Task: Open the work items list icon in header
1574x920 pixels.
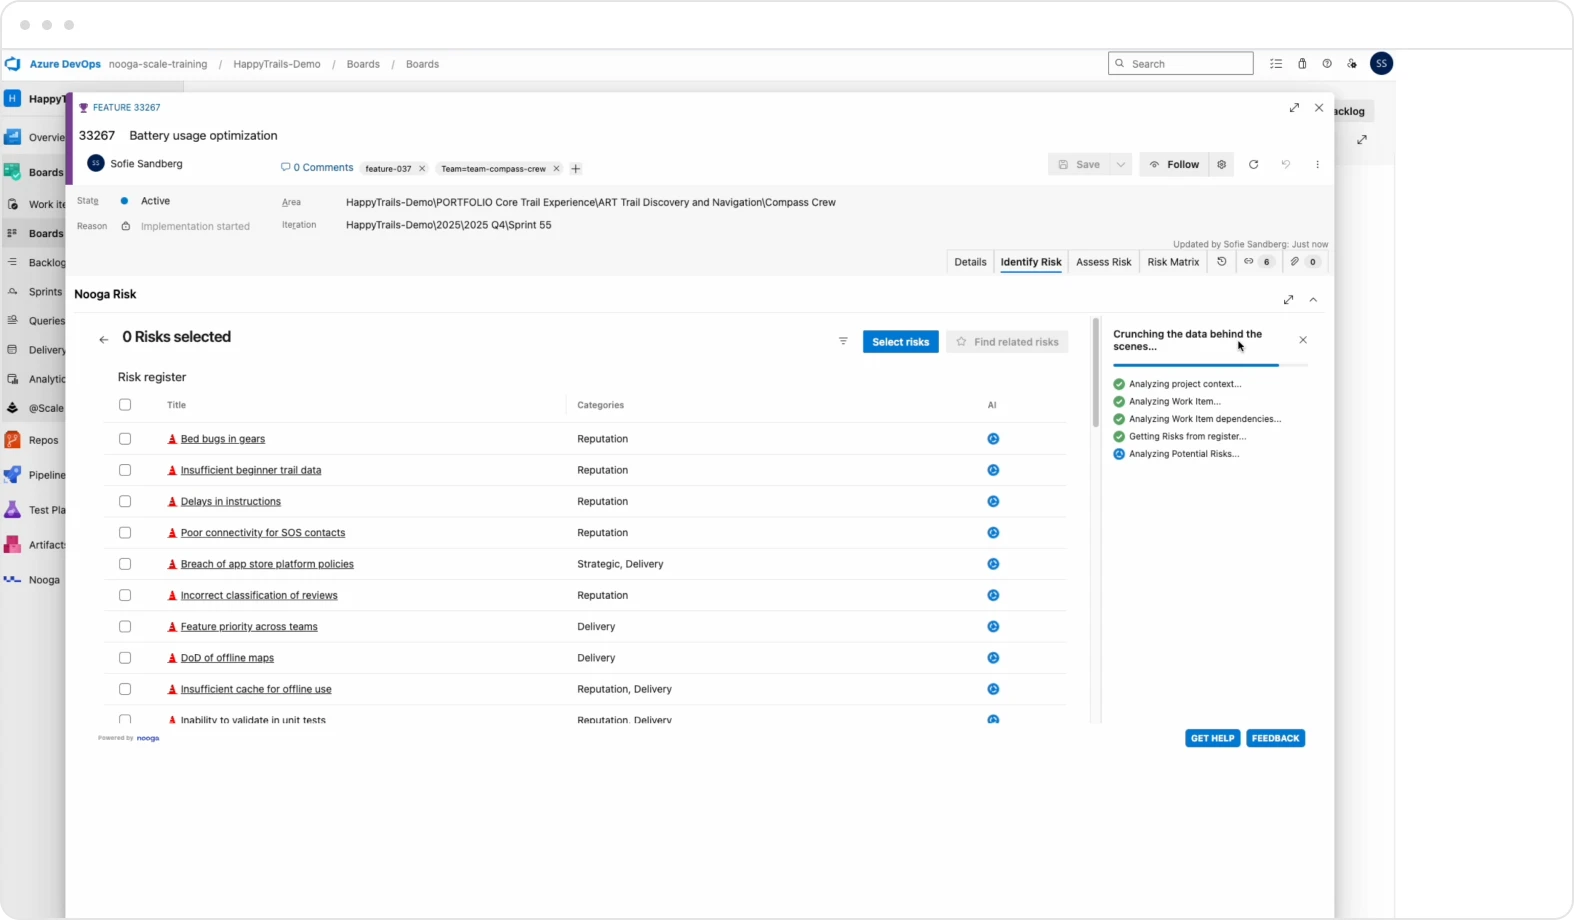Action: (1276, 64)
